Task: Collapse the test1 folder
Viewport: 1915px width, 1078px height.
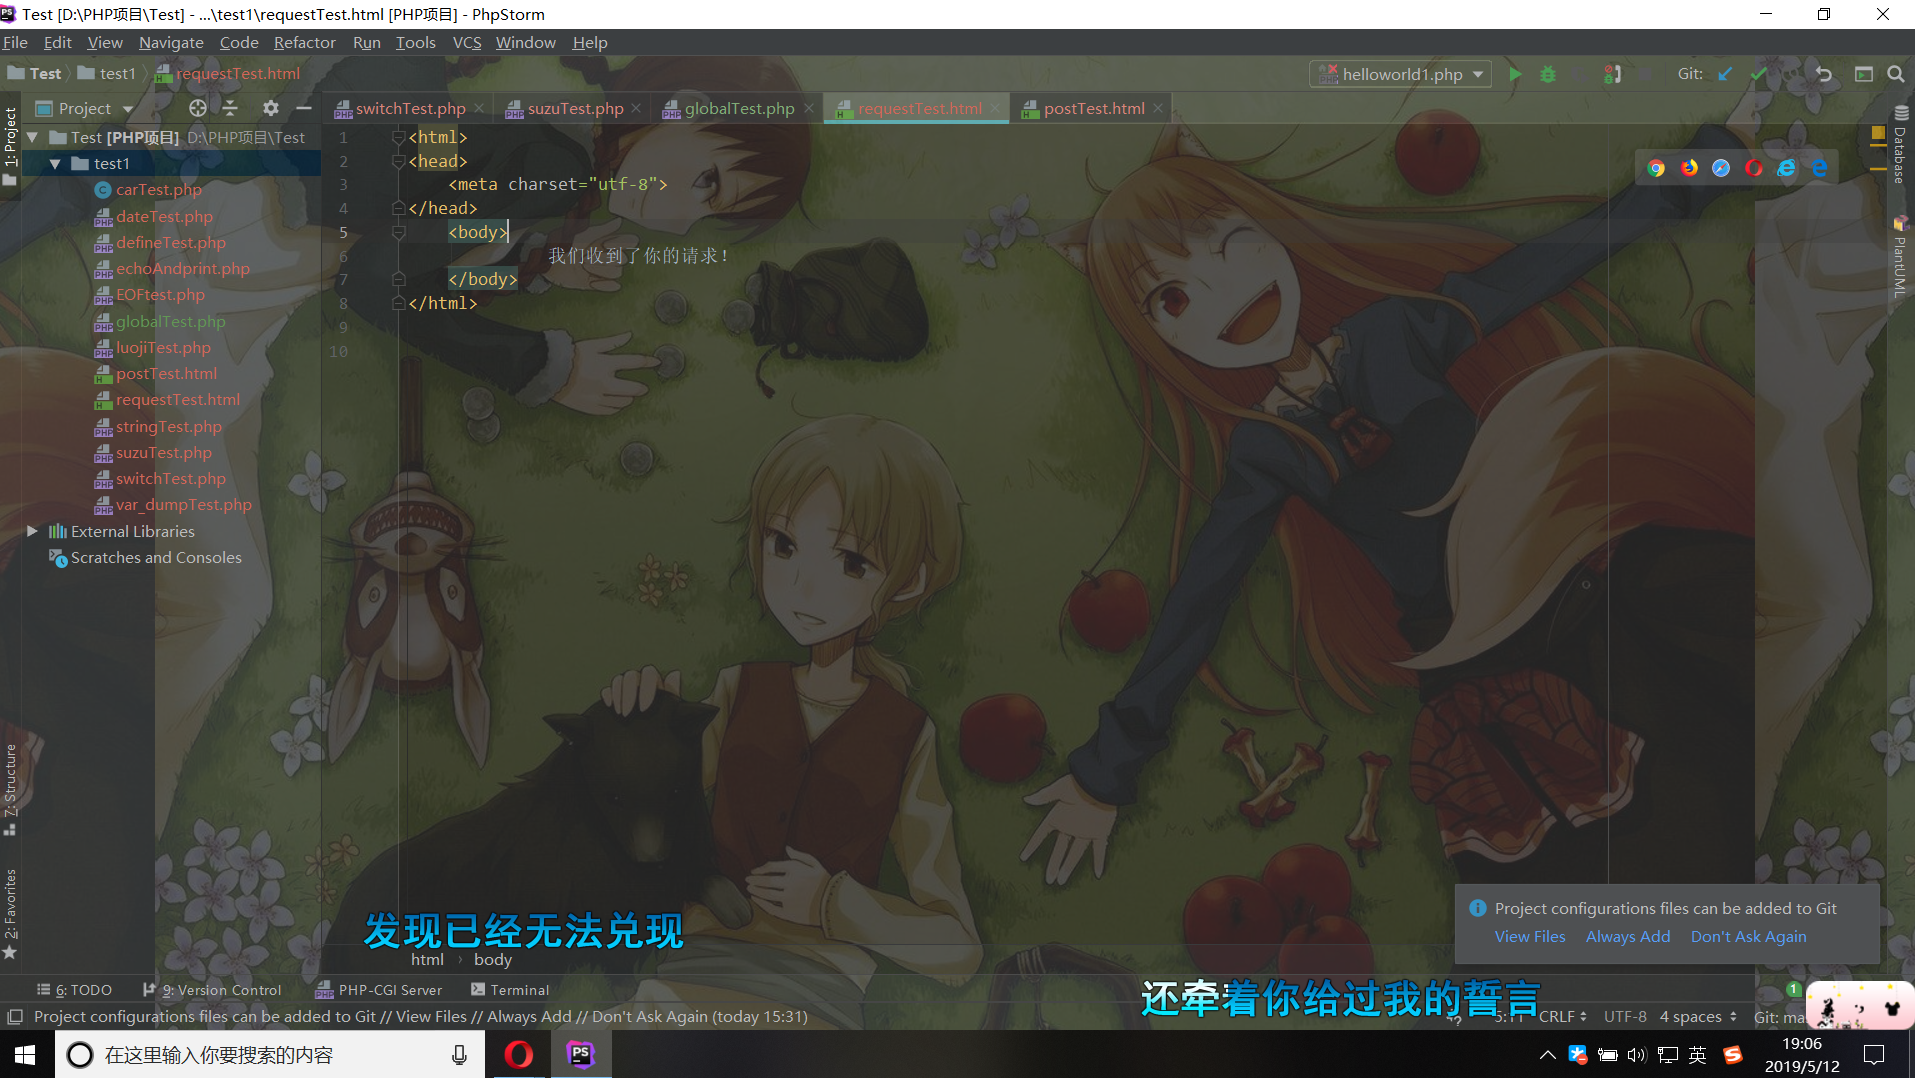Action: pos(55,163)
